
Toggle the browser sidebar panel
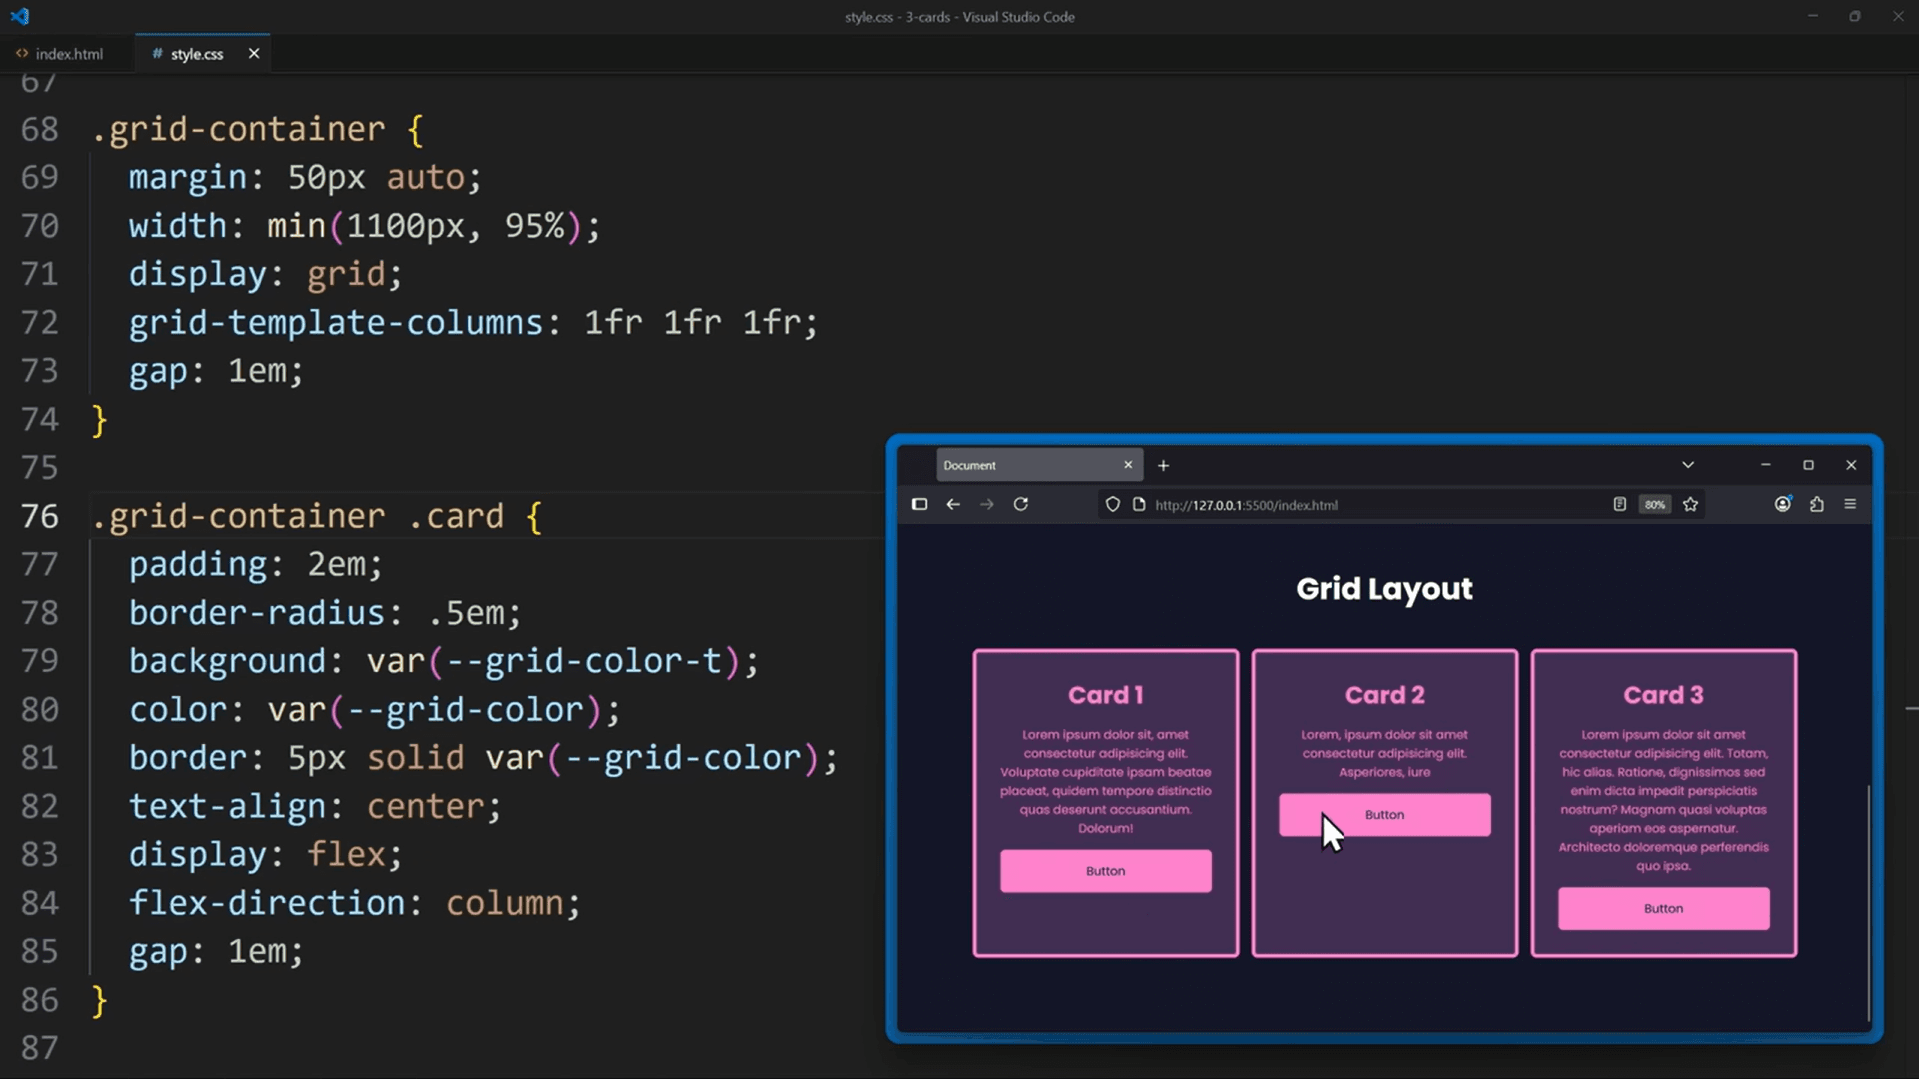(x=919, y=505)
